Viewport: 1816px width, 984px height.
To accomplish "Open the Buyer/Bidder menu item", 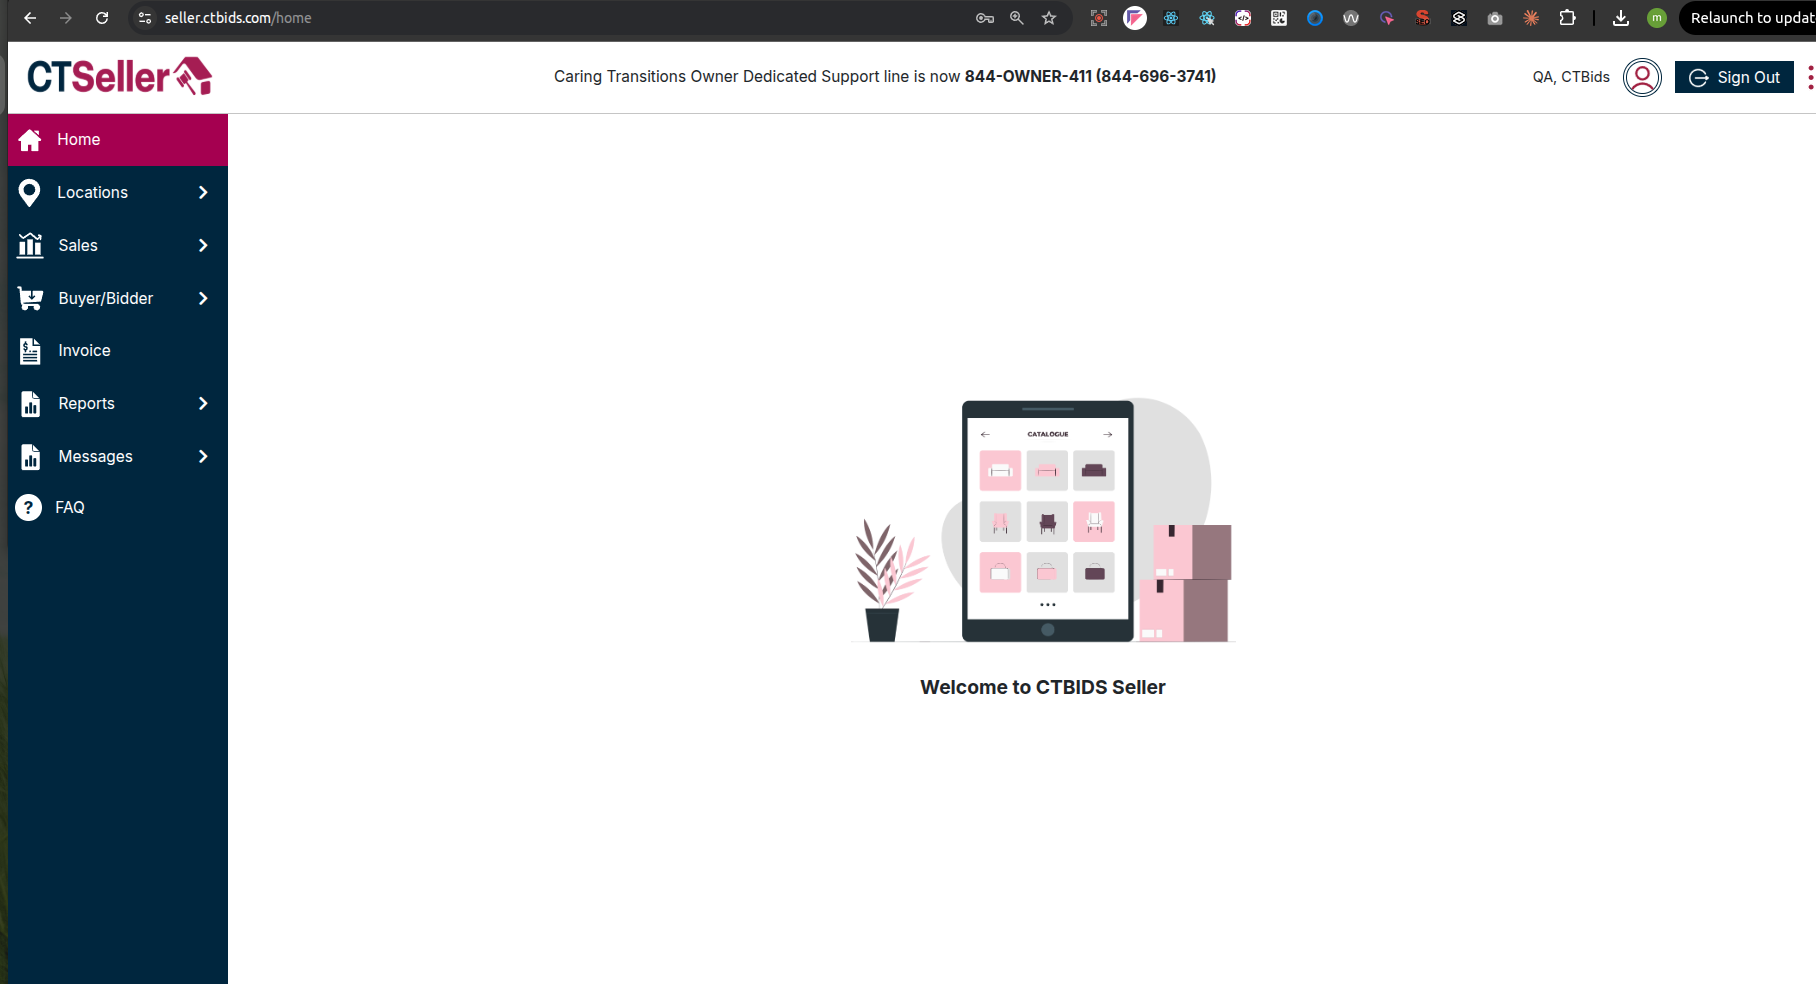I will tap(106, 298).
